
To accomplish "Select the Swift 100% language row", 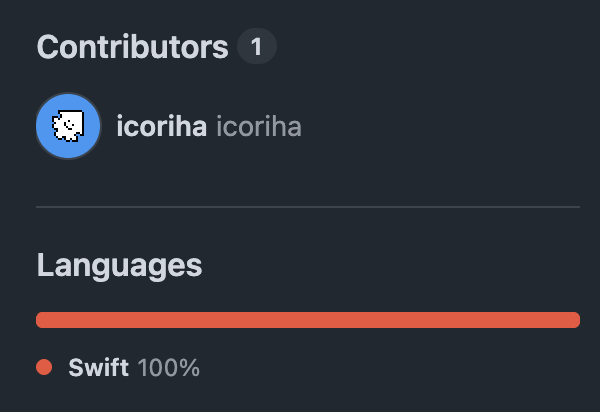I will (118, 368).
